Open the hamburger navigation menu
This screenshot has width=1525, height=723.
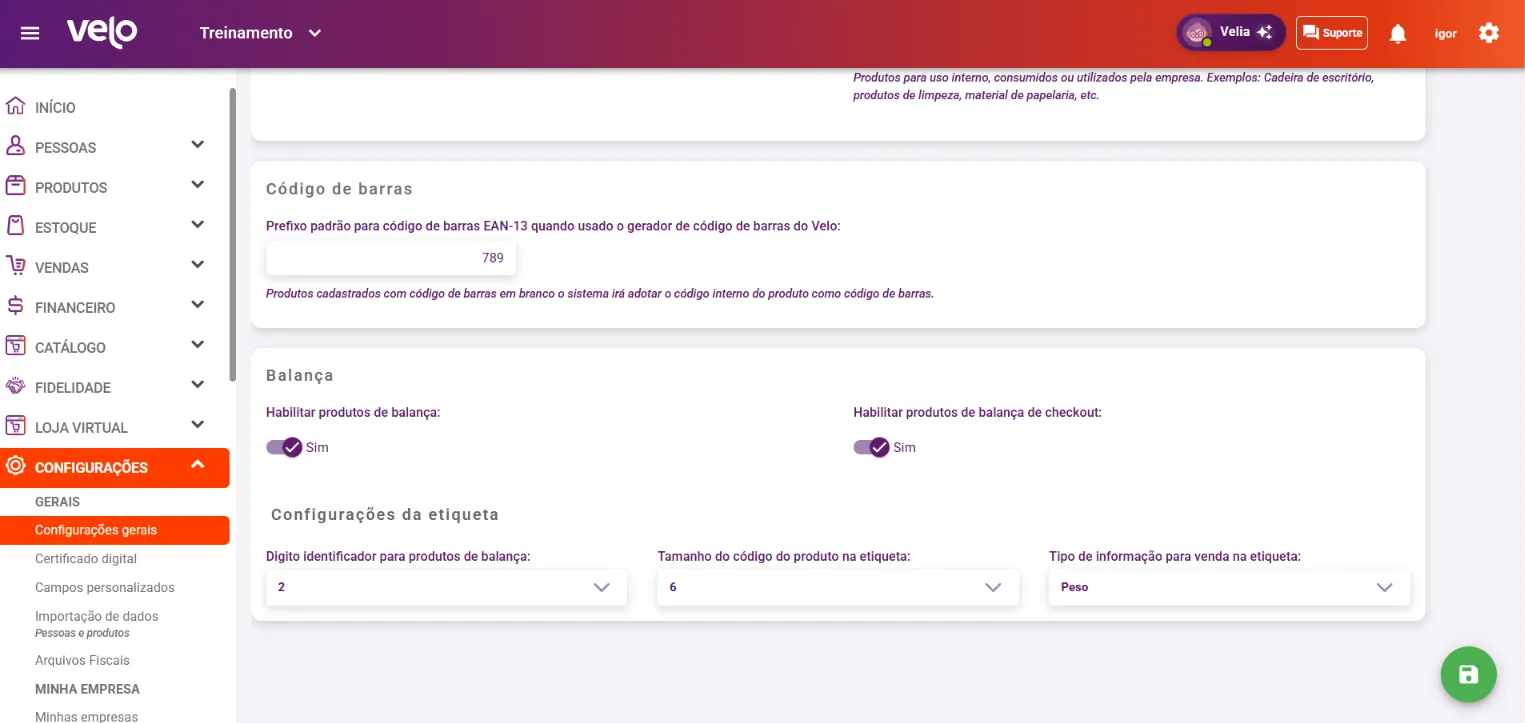pyautogui.click(x=30, y=33)
